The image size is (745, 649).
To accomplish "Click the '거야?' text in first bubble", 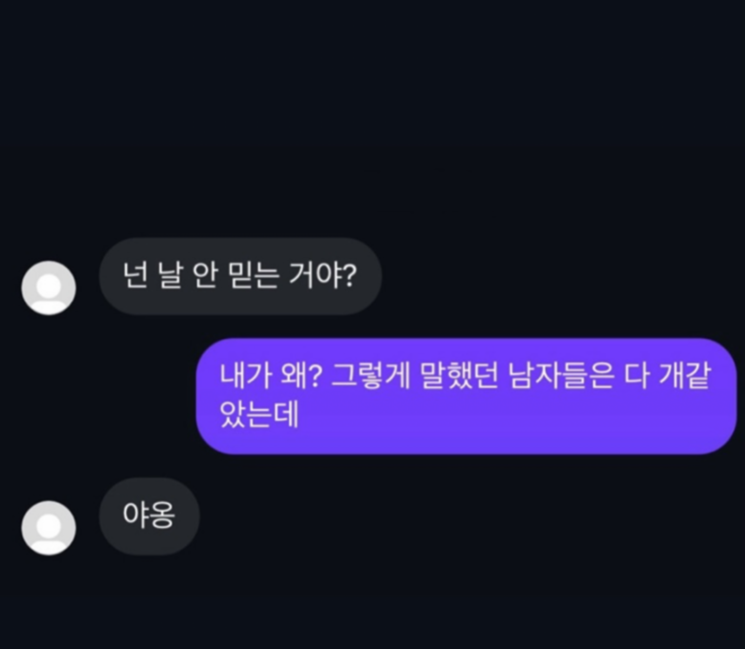I will (x=323, y=276).
